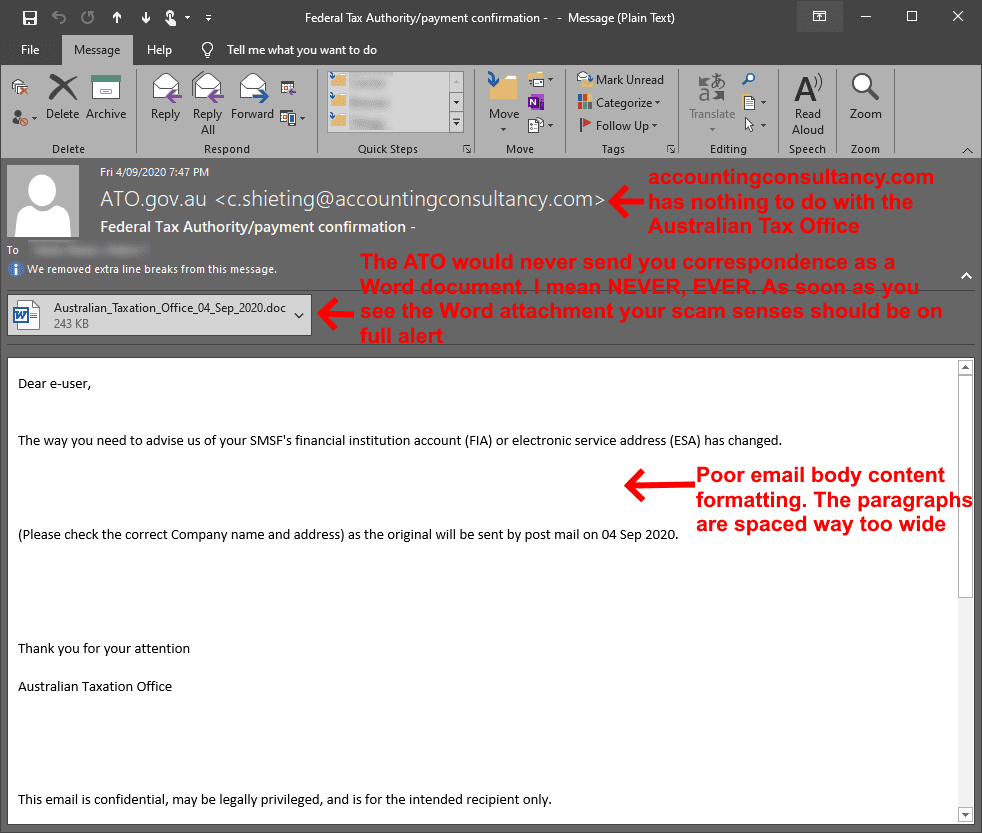The image size is (982, 833).
Task: Click the email confidentiality disclaimer line
Action: (x=284, y=799)
